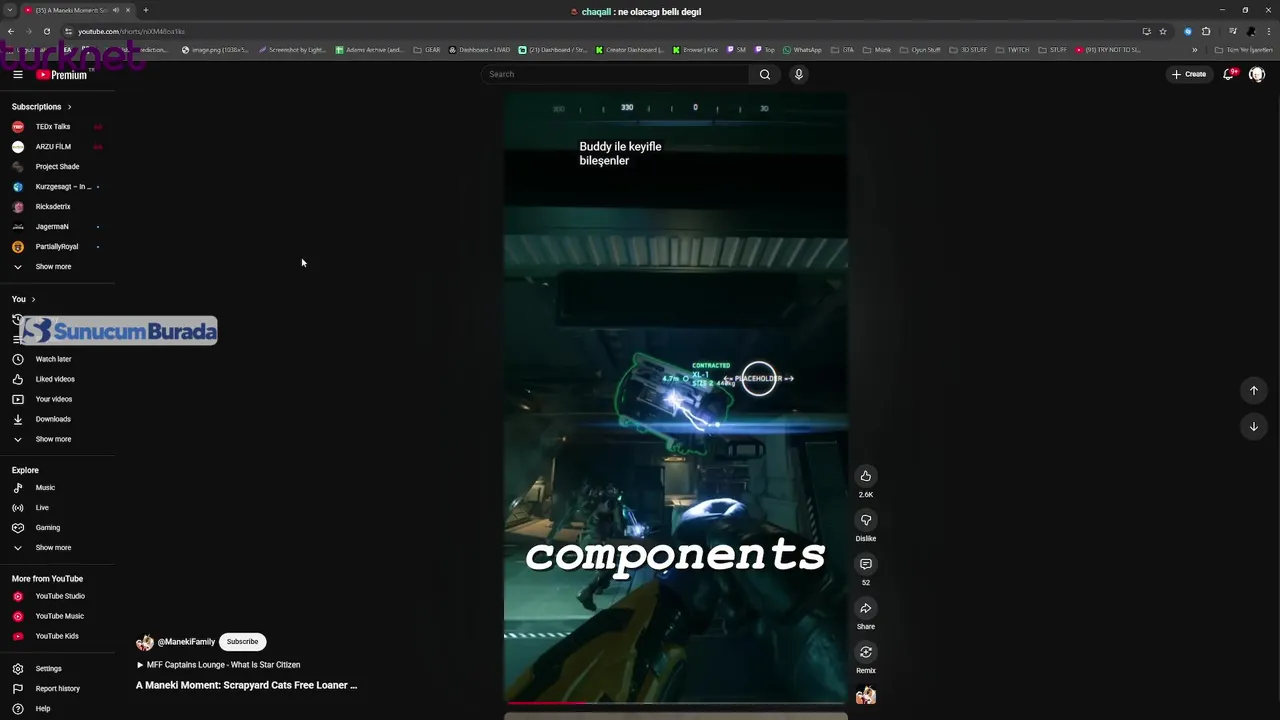
Task: Remix this Short
Action: [866, 652]
